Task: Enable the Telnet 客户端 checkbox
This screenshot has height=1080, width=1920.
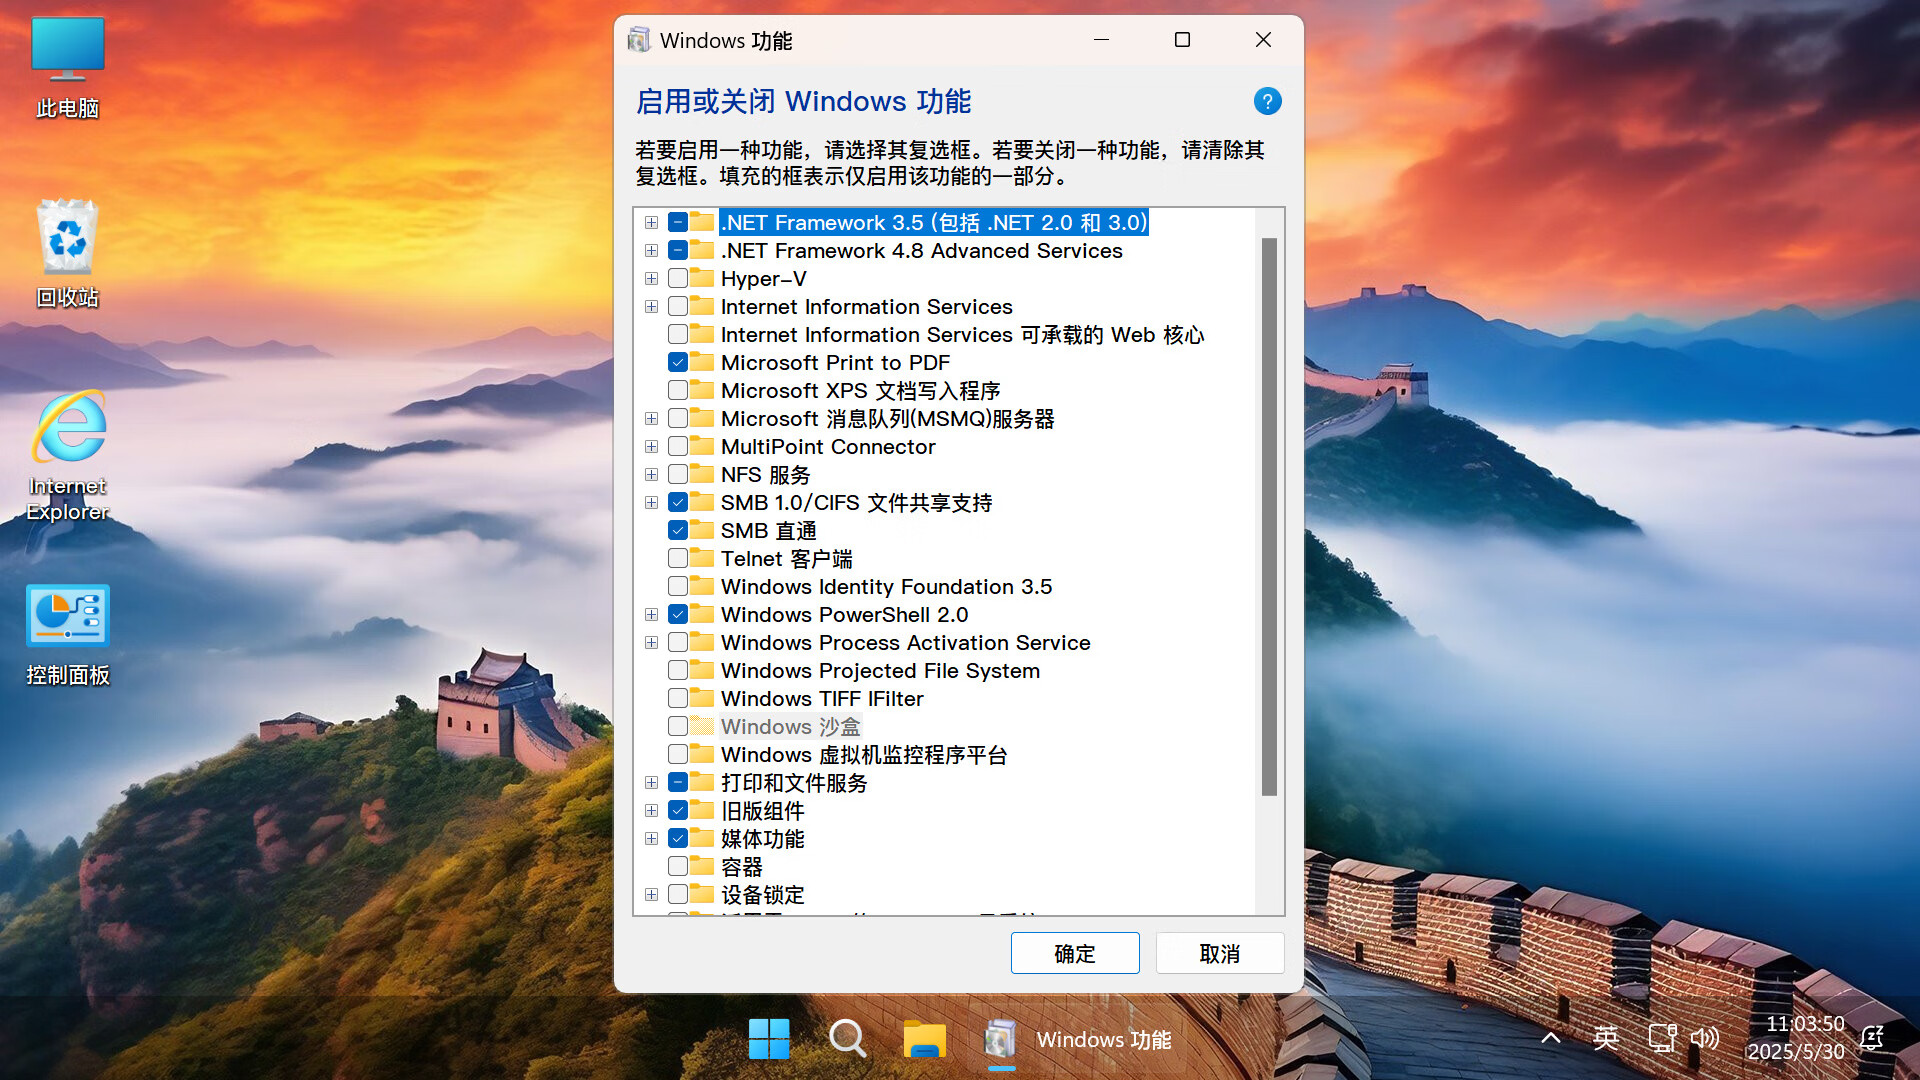Action: [678, 558]
